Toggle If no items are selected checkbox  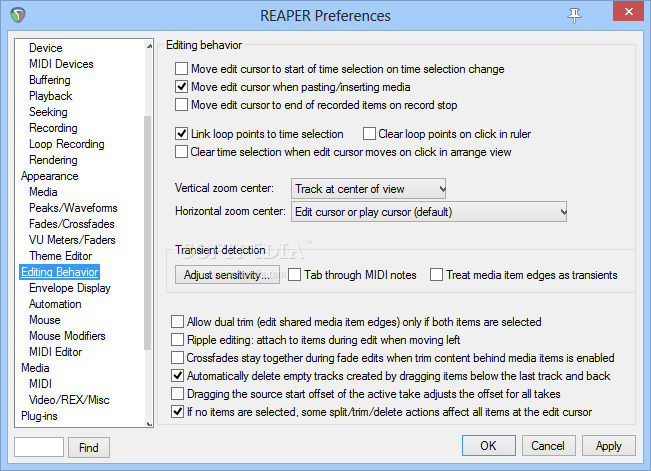point(177,412)
